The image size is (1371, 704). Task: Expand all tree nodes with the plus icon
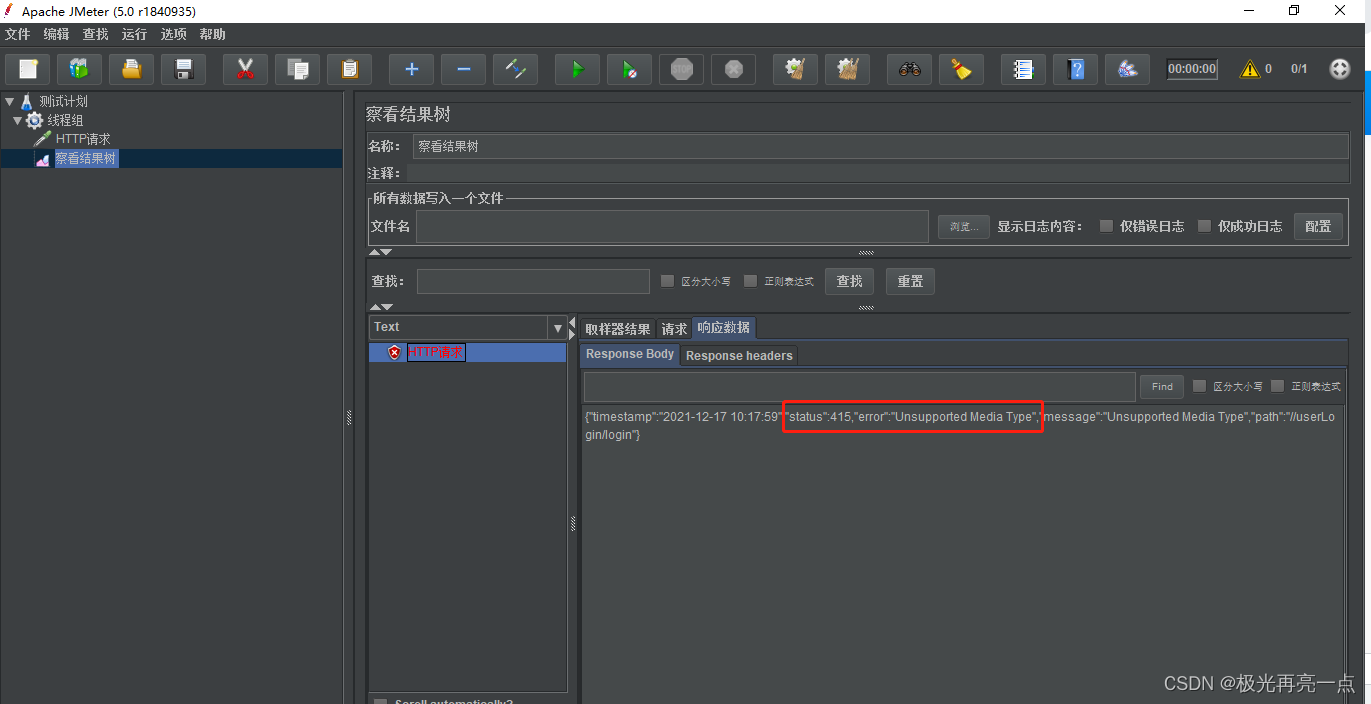click(411, 69)
